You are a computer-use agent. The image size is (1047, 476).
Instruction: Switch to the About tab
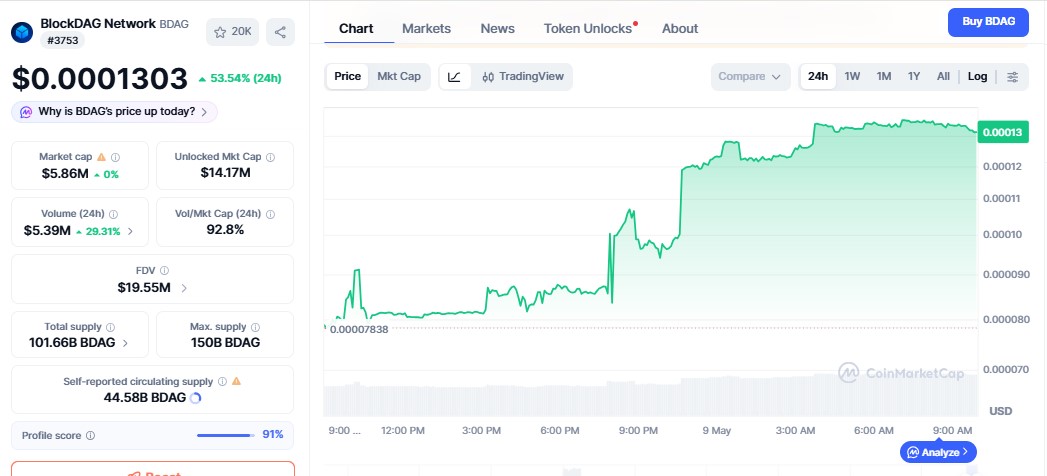click(680, 29)
